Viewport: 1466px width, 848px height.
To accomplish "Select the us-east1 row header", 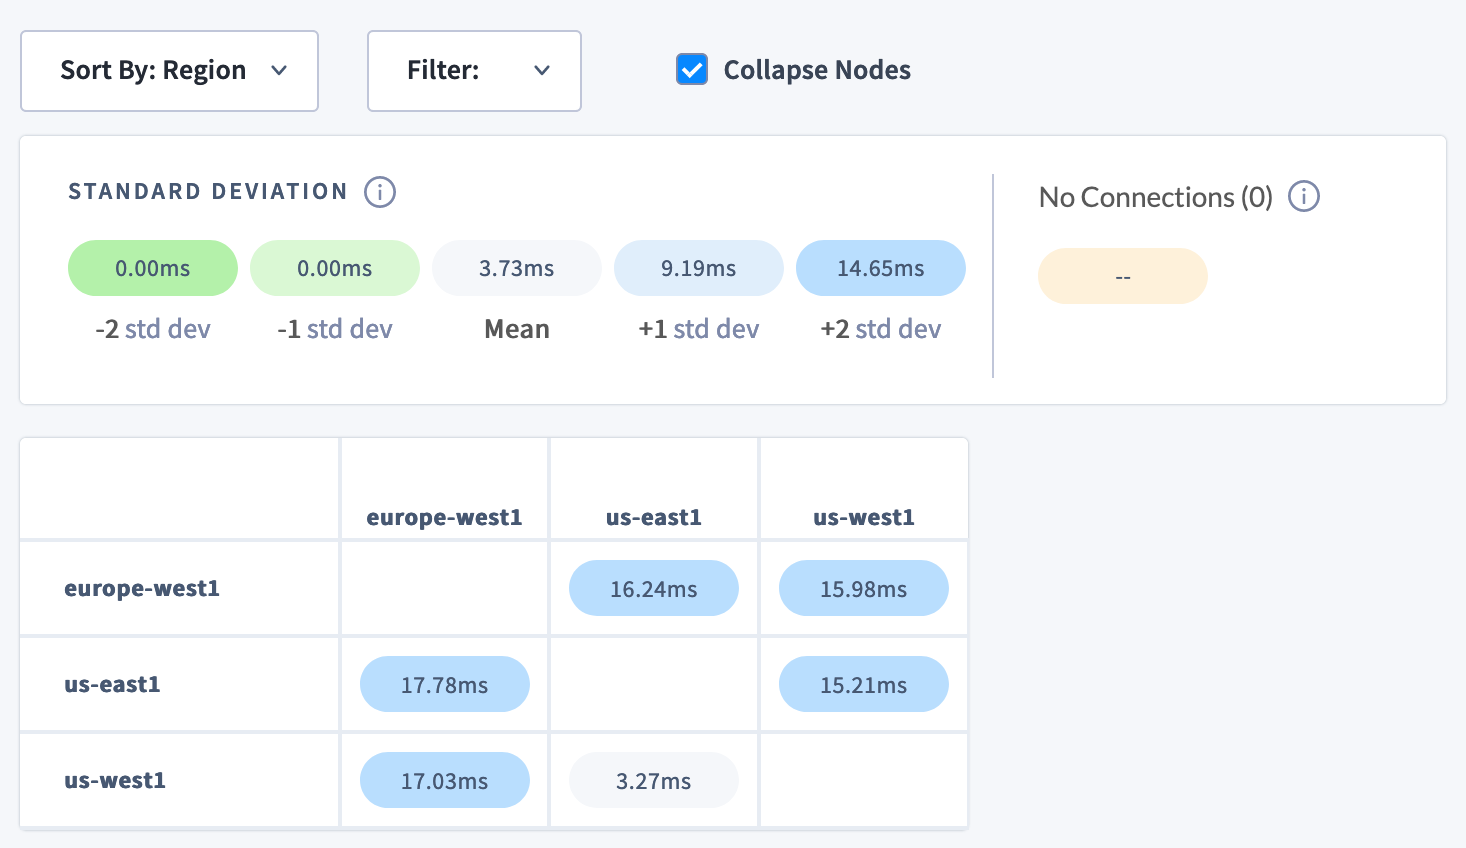I will click(112, 684).
